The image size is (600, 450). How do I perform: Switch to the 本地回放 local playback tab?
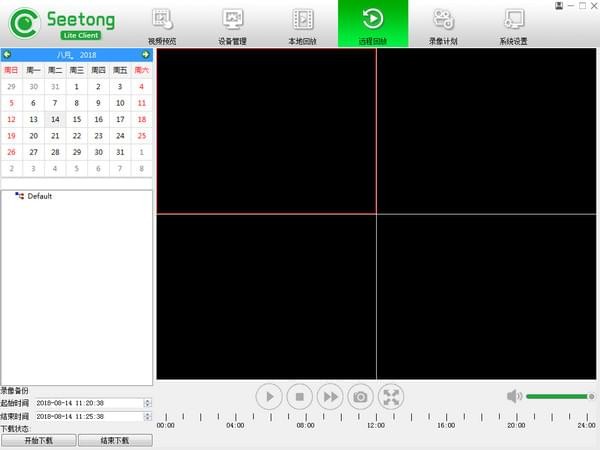pyautogui.click(x=302, y=26)
